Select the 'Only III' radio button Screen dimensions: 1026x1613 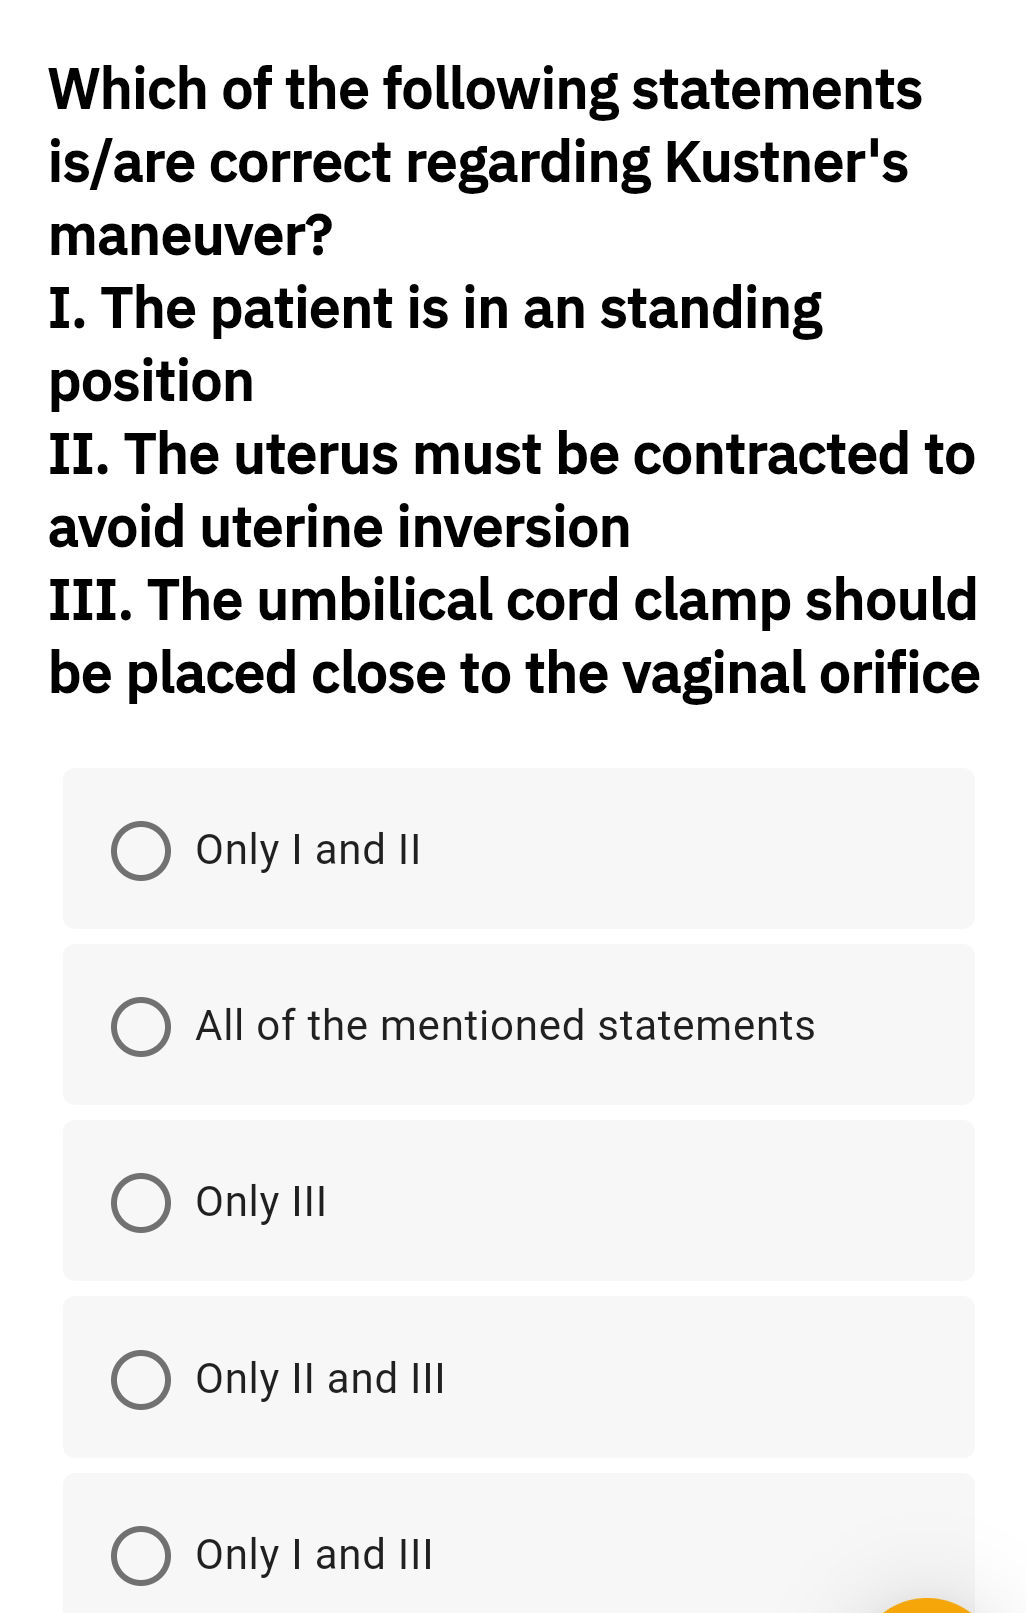[140, 1203]
